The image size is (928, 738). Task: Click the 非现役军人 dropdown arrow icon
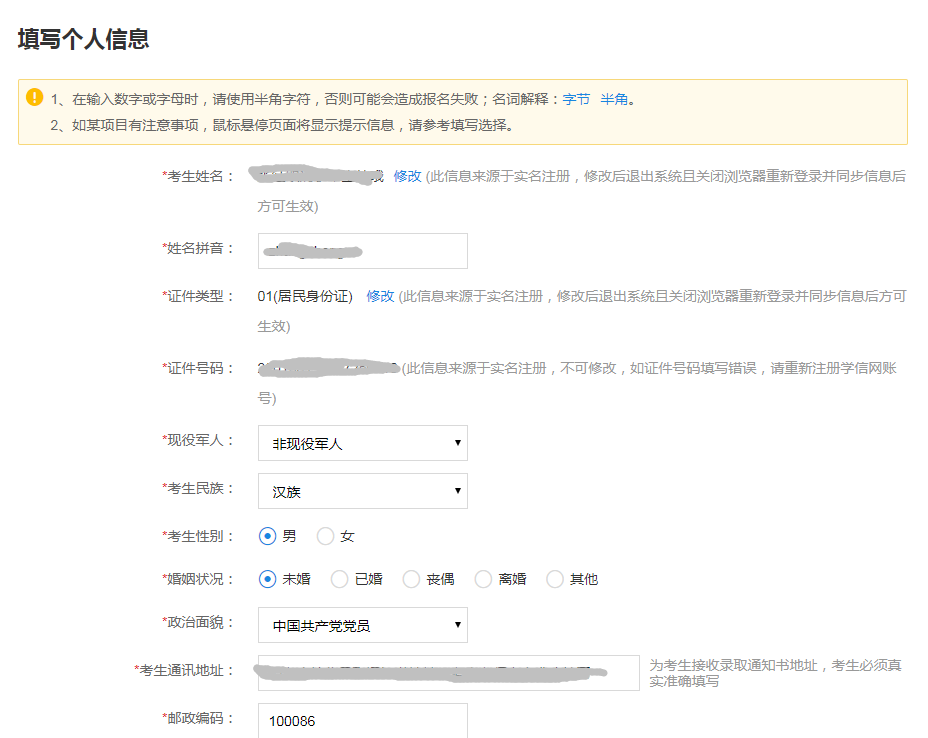(456, 443)
